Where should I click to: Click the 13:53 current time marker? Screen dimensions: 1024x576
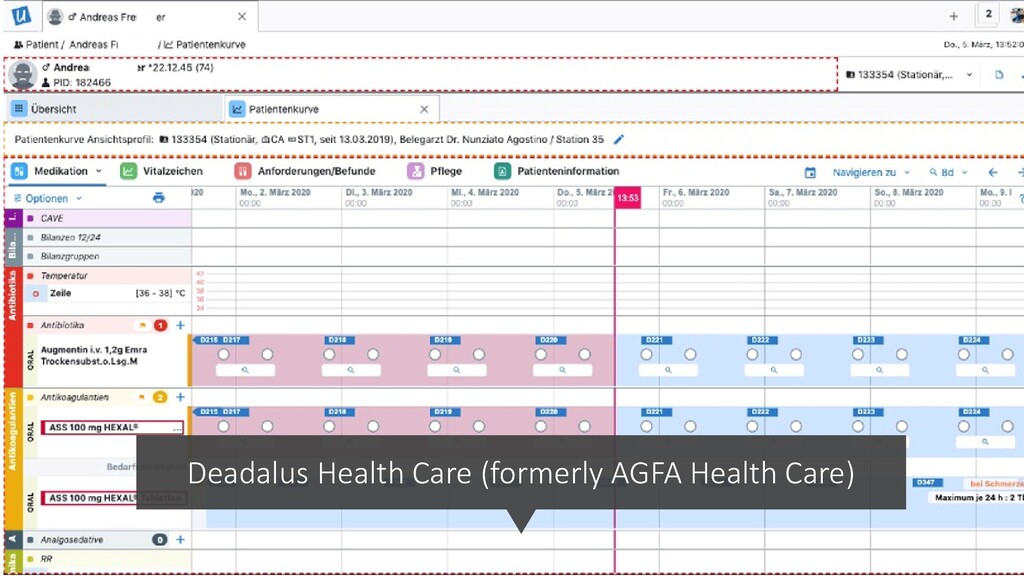(x=628, y=198)
